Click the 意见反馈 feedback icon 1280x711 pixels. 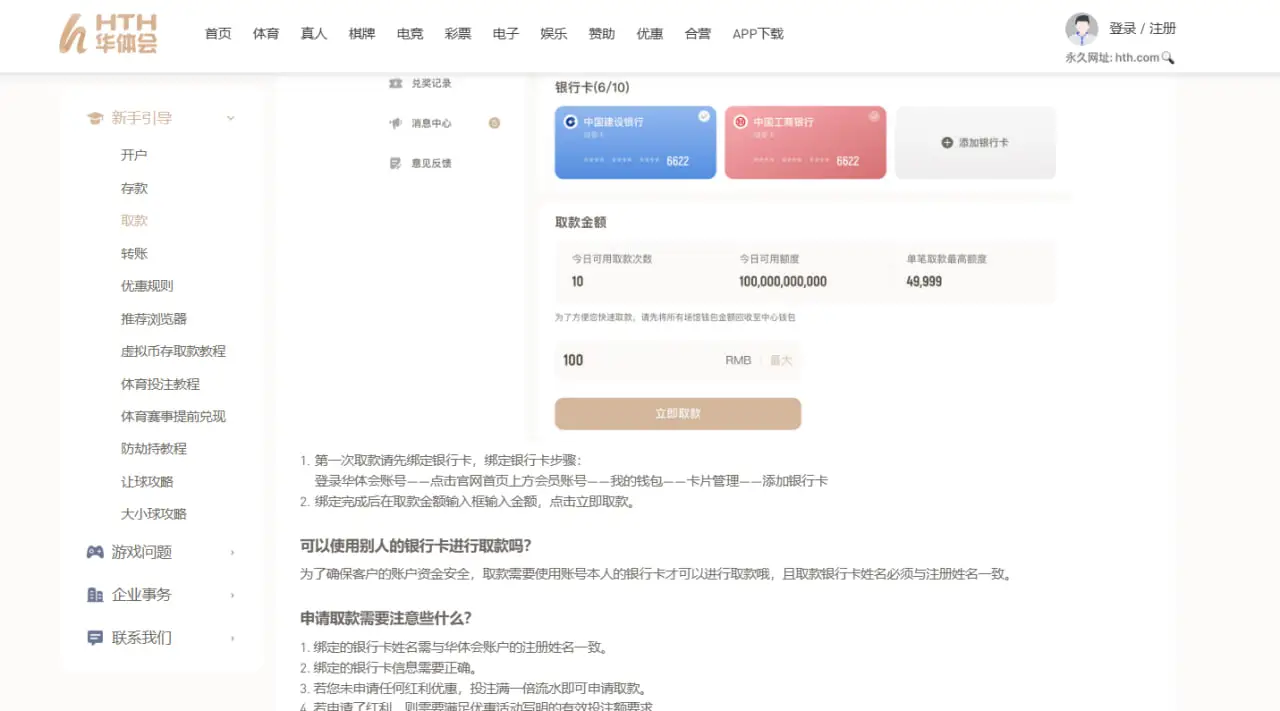tap(396, 163)
